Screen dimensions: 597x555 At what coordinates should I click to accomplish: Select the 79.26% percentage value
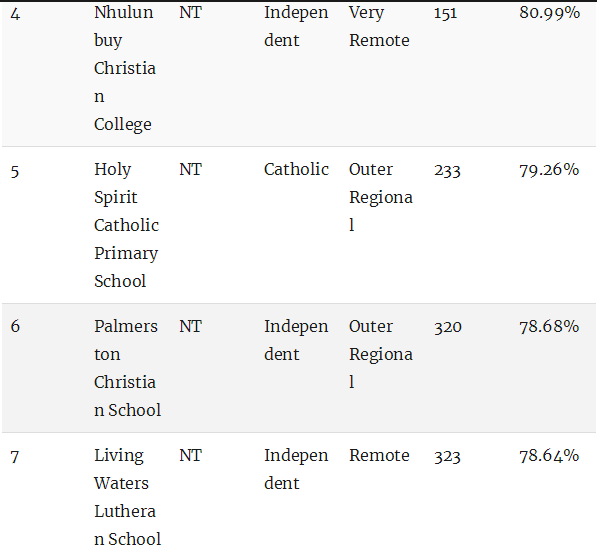click(x=549, y=170)
